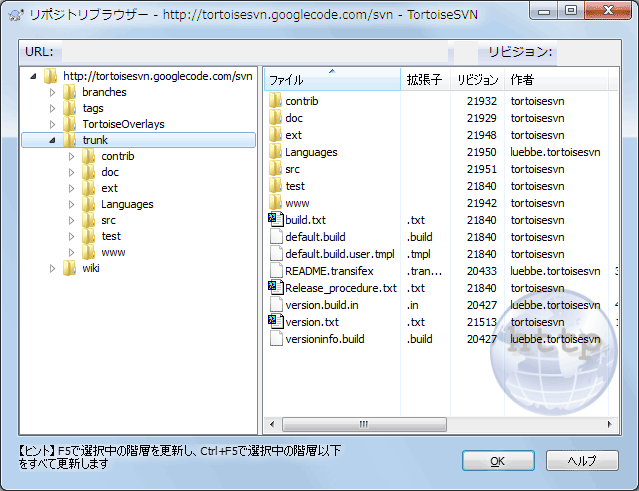
Task: Collapse the repository root node
Action: (x=34, y=76)
